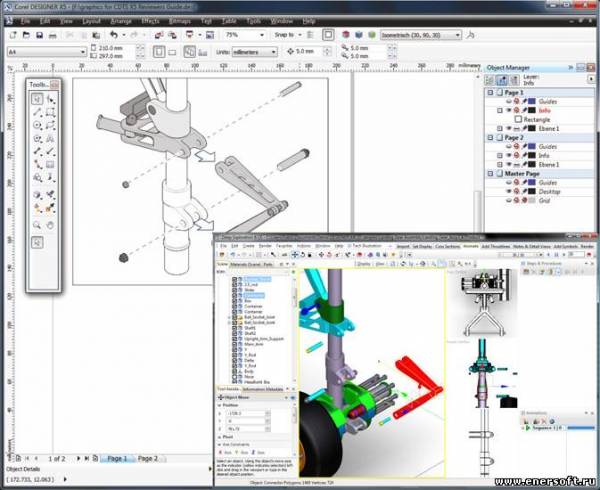This screenshot has height=490, width=600.
Task: Undo the last action in Corel DESIGNER
Action: [114, 35]
